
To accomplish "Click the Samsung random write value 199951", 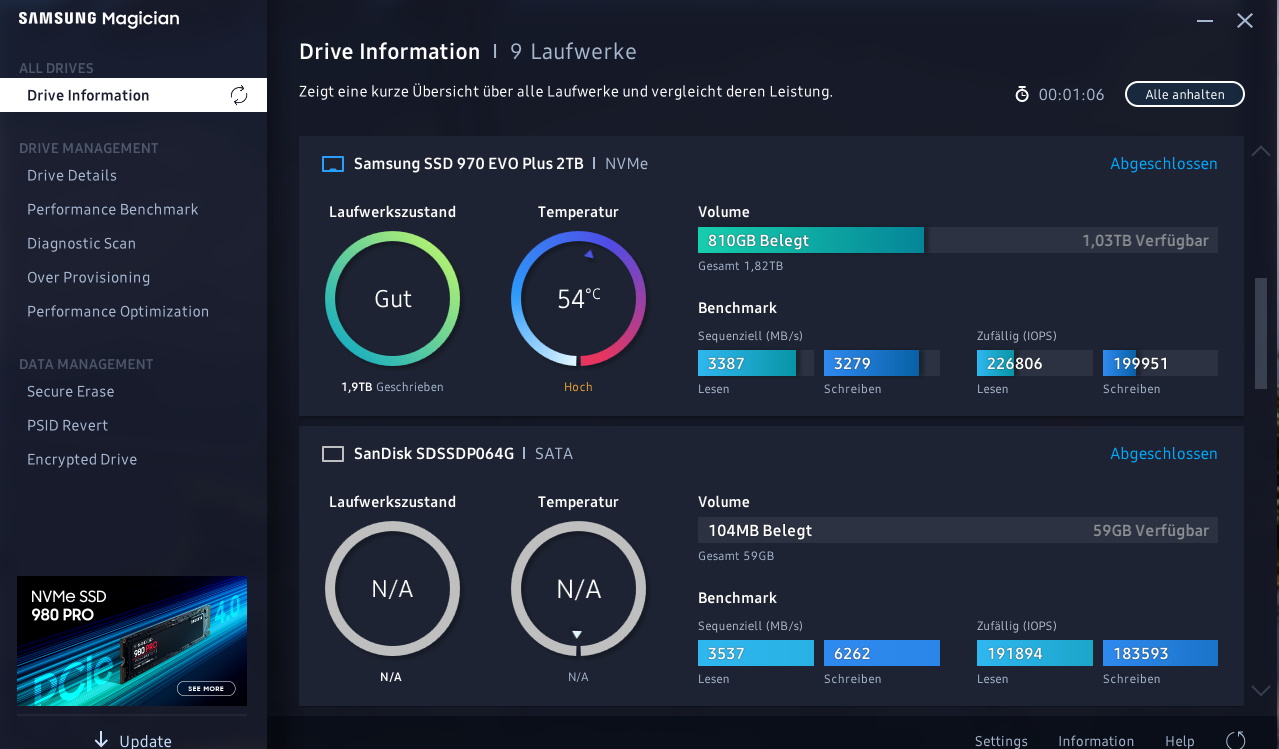I will coord(1160,363).
